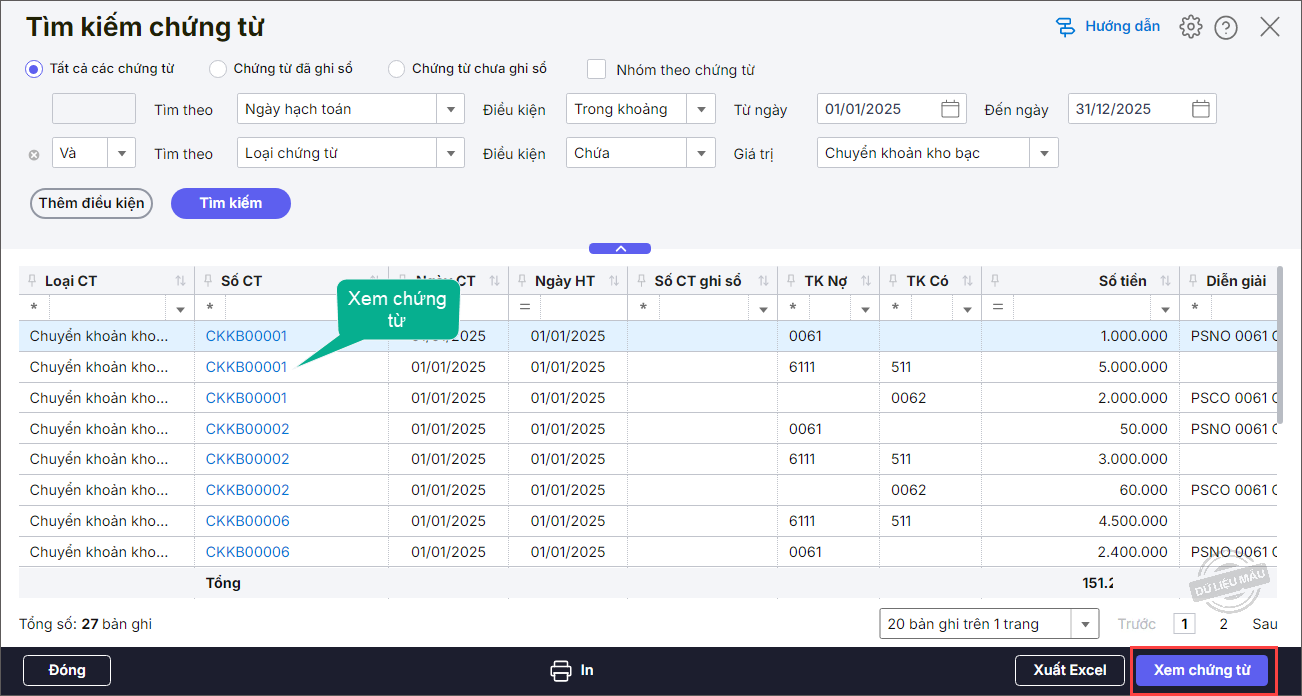Open calendar picker for Đến ngày
Screen dimensions: 1302x696
[1201, 109]
